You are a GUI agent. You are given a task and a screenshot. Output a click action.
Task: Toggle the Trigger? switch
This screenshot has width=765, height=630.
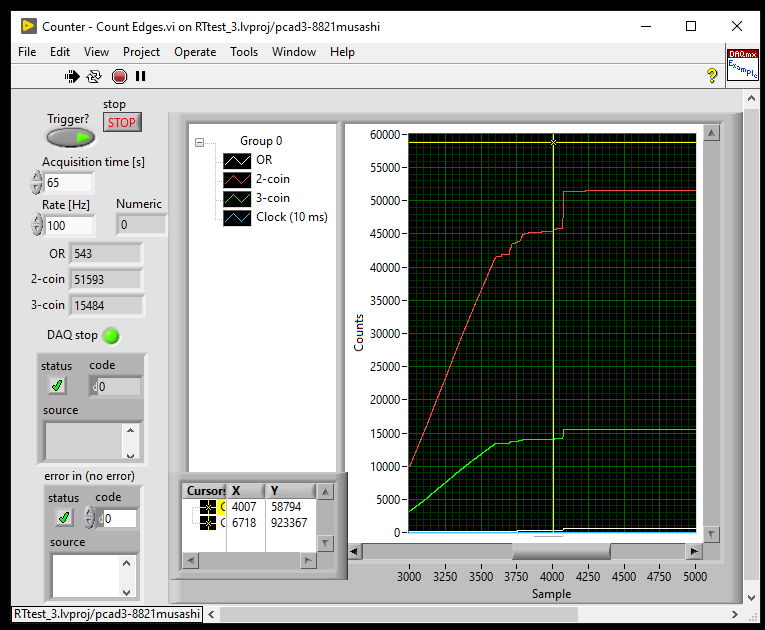(70, 137)
